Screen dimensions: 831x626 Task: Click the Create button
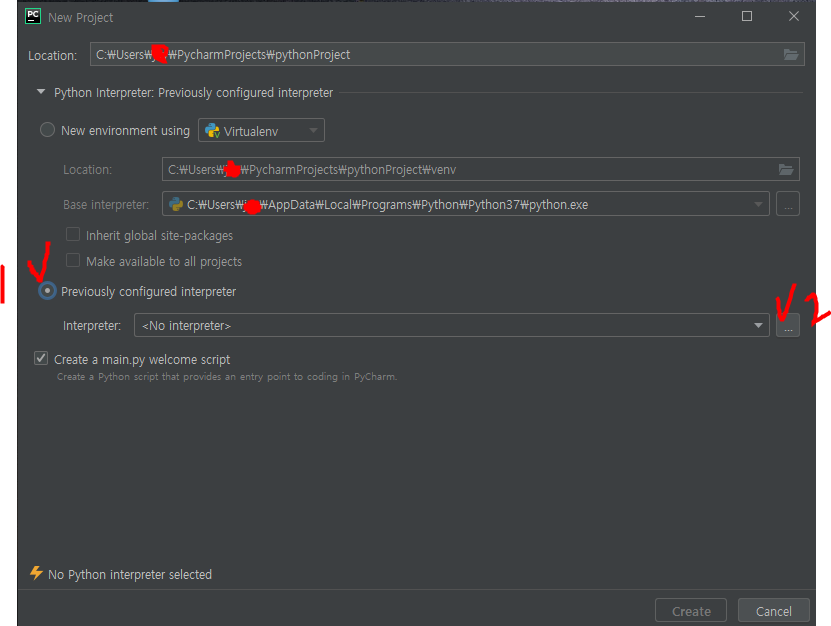click(691, 611)
